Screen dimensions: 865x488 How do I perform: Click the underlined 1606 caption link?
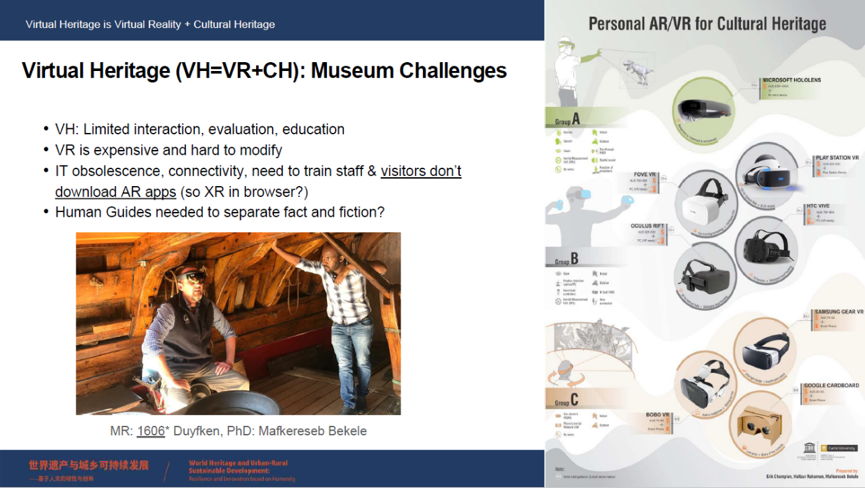click(151, 431)
